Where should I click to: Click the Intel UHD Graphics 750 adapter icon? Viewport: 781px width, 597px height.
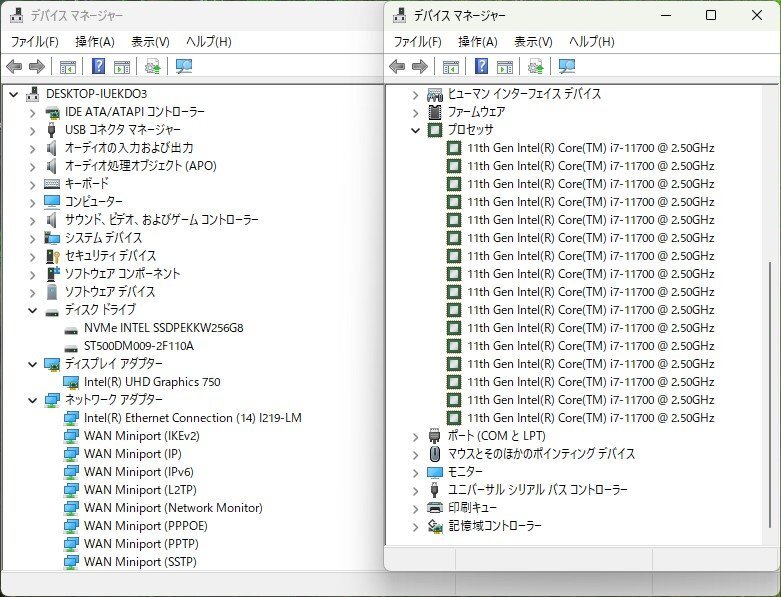tap(71, 382)
